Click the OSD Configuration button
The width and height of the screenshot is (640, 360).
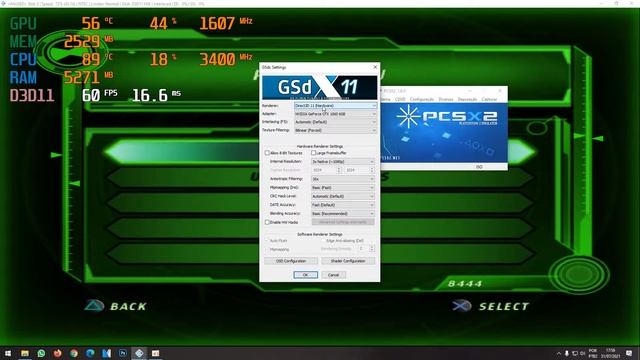pos(291,261)
